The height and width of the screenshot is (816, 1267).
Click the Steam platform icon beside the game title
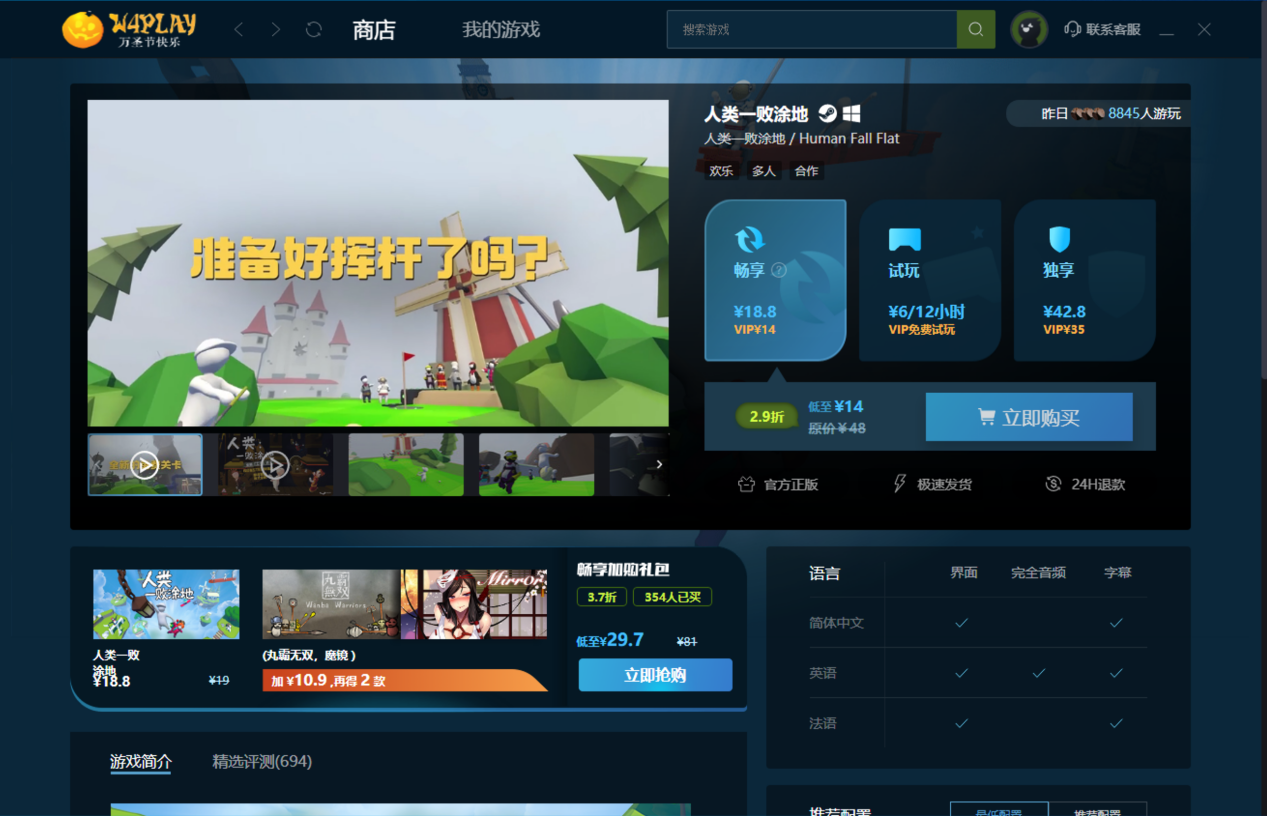[827, 112]
